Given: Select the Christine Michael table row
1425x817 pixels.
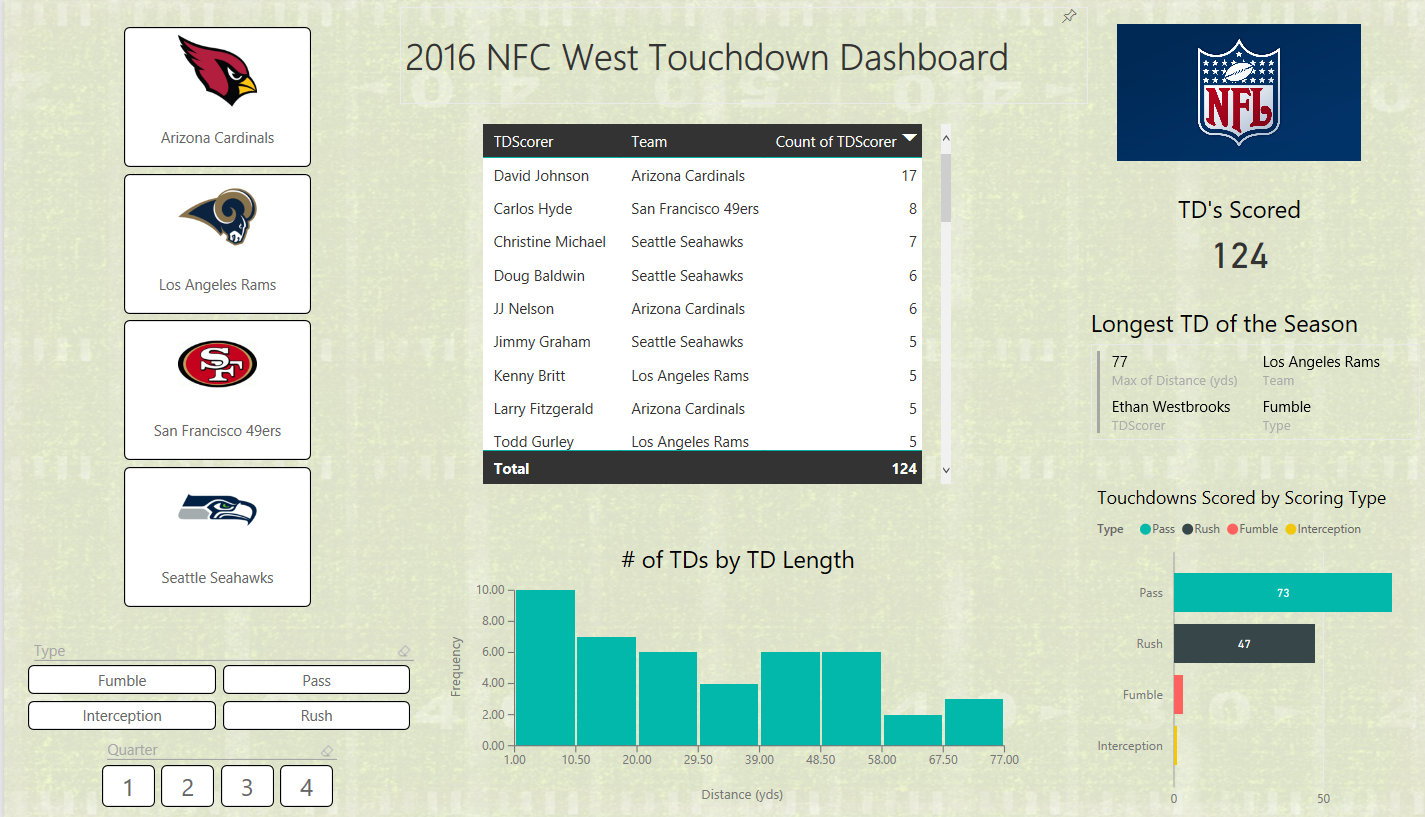Looking at the screenshot, I should coord(703,242).
